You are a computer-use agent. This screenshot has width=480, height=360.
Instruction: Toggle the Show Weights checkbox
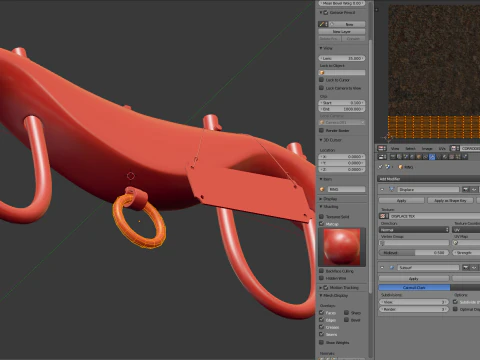coord(321,342)
